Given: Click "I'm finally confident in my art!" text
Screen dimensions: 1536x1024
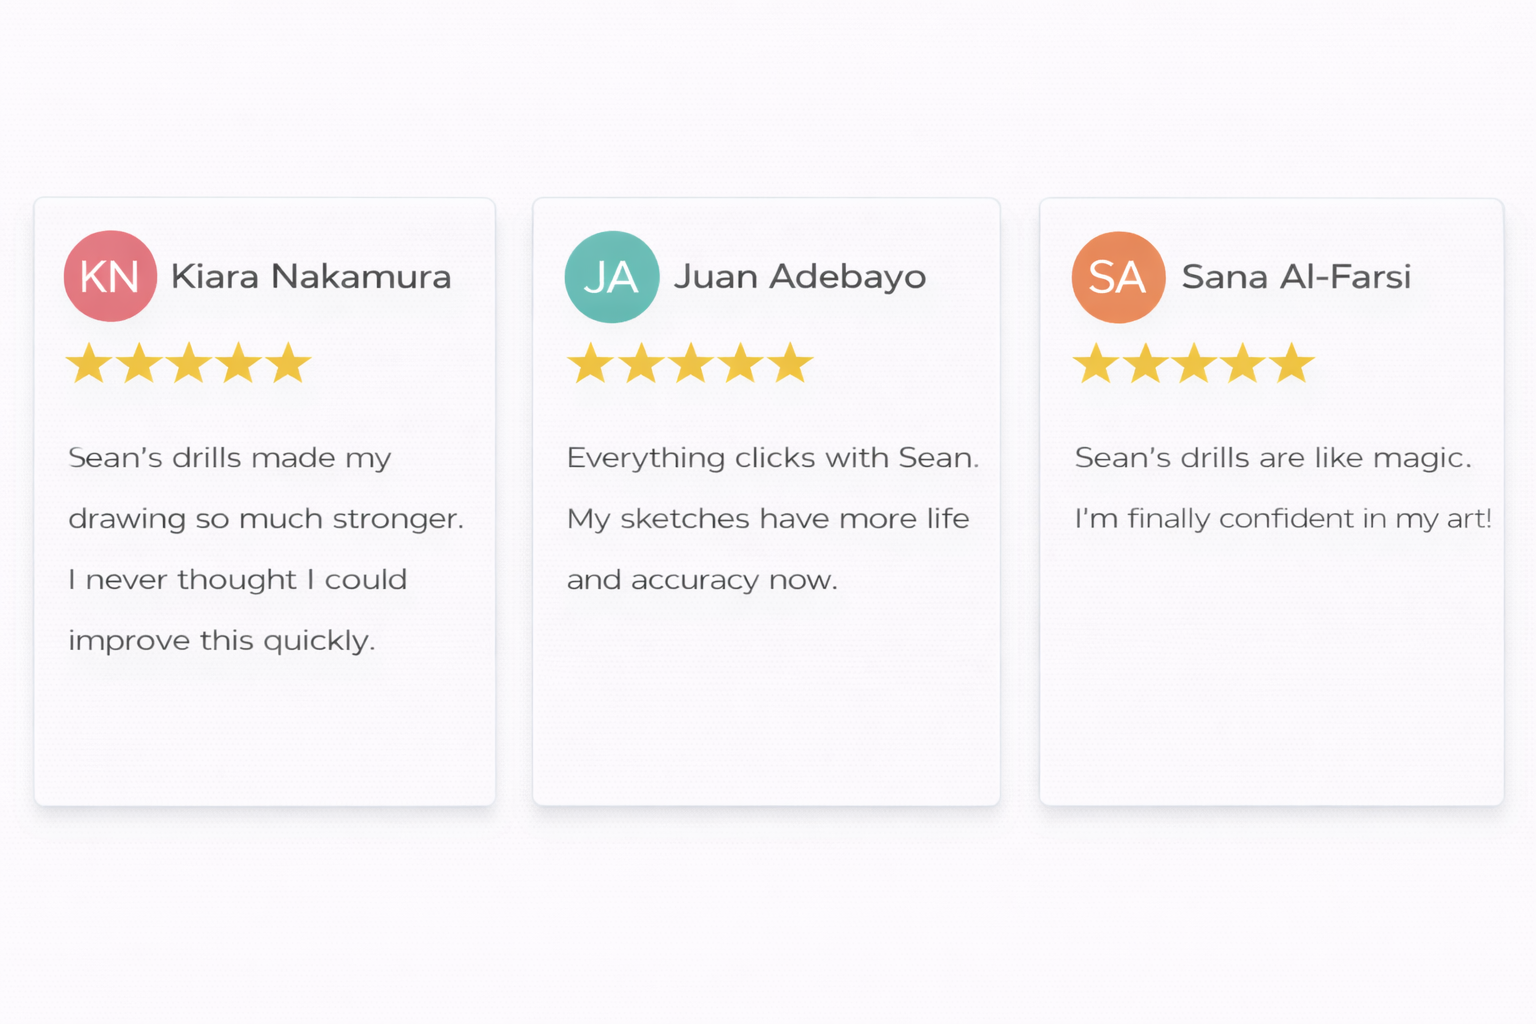Looking at the screenshot, I should [1282, 519].
